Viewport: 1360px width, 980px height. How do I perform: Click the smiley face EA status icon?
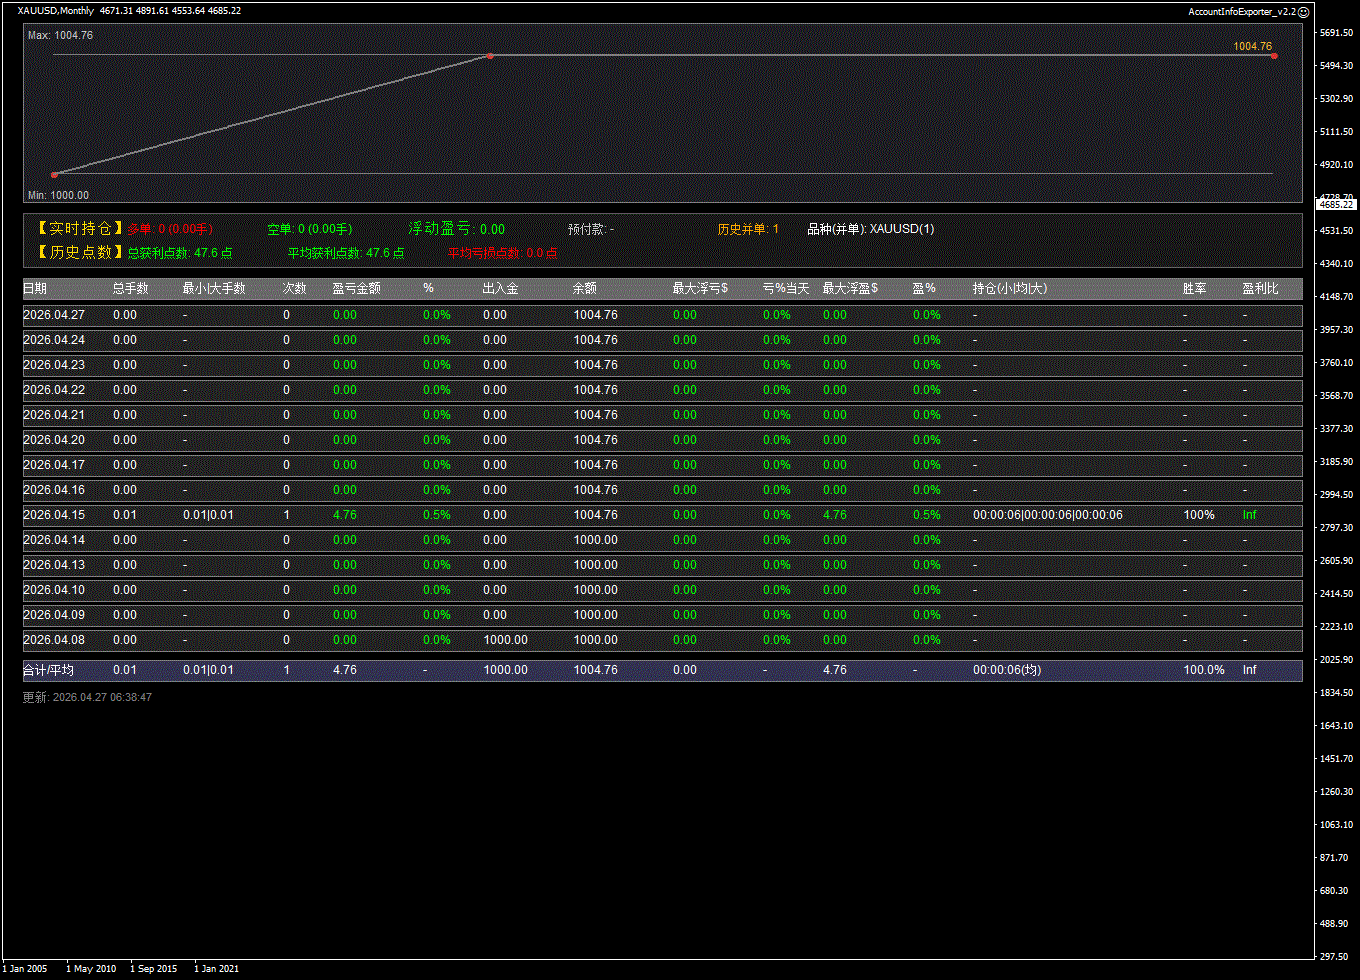(x=1303, y=11)
